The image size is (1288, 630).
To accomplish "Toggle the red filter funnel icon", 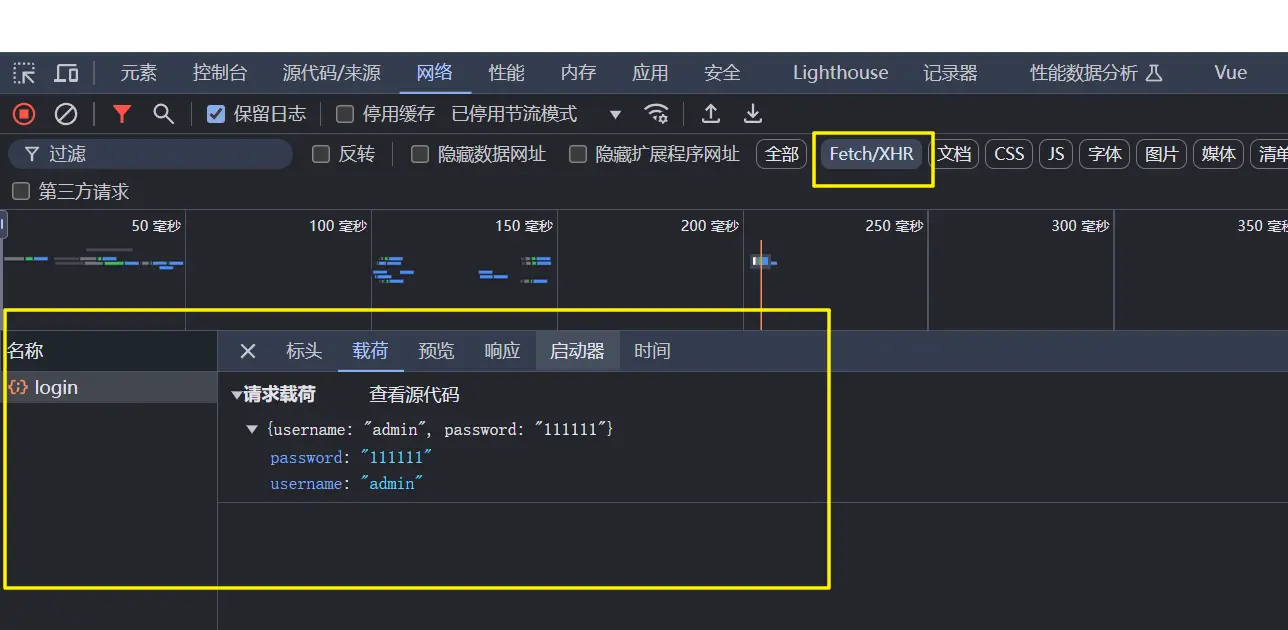I will 122,114.
